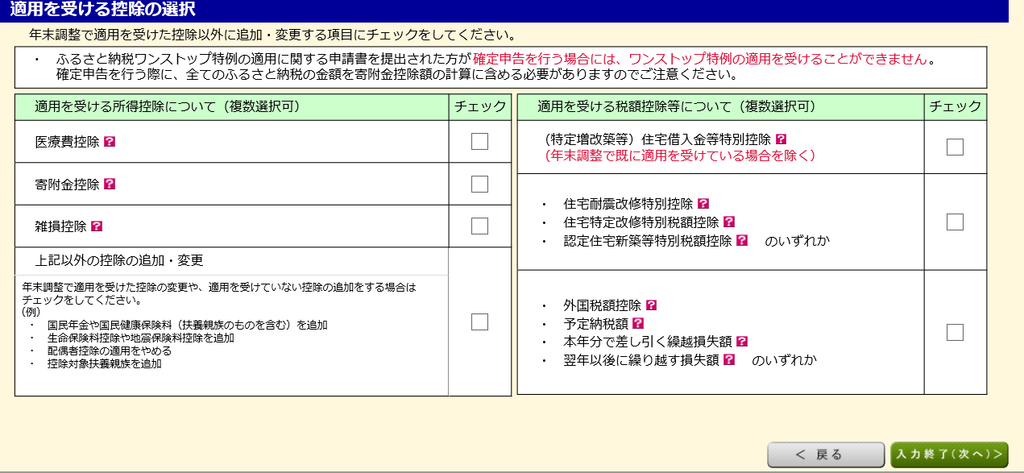
Task: Click the 雑損控除 label text
Action: (61, 226)
